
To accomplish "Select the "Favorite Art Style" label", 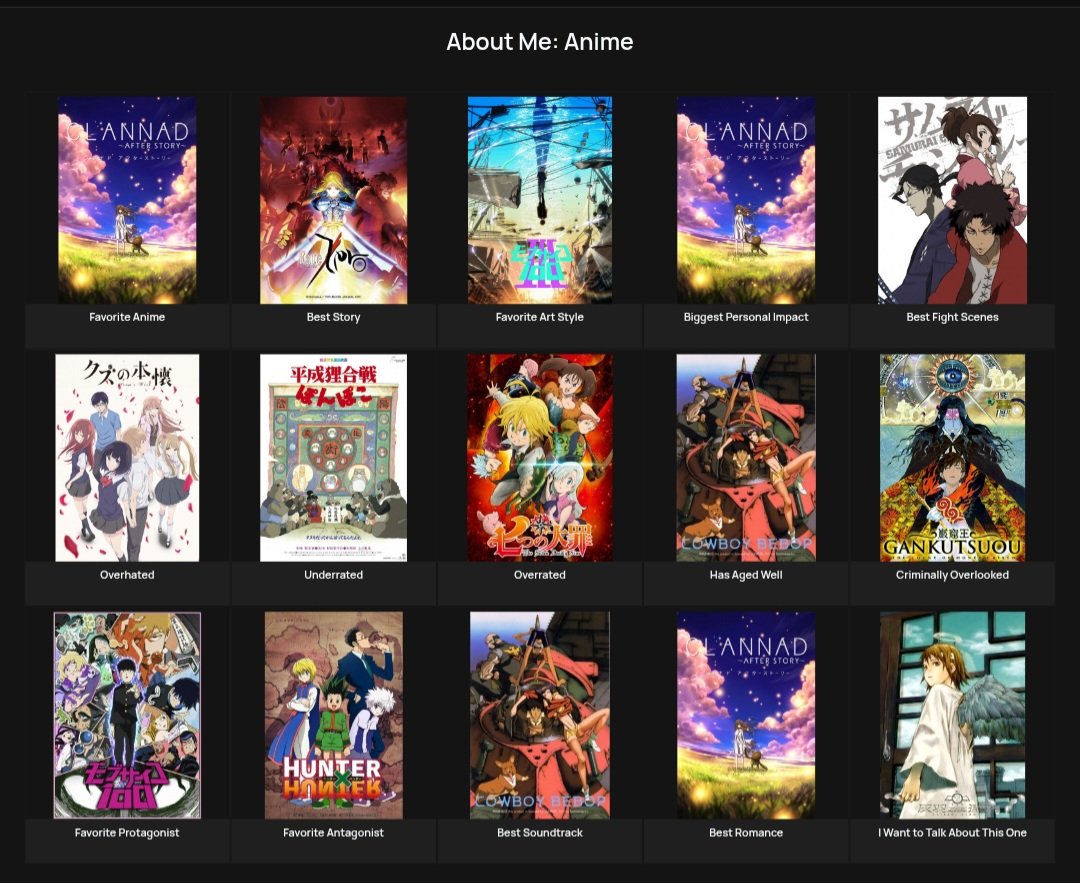I will [x=540, y=317].
